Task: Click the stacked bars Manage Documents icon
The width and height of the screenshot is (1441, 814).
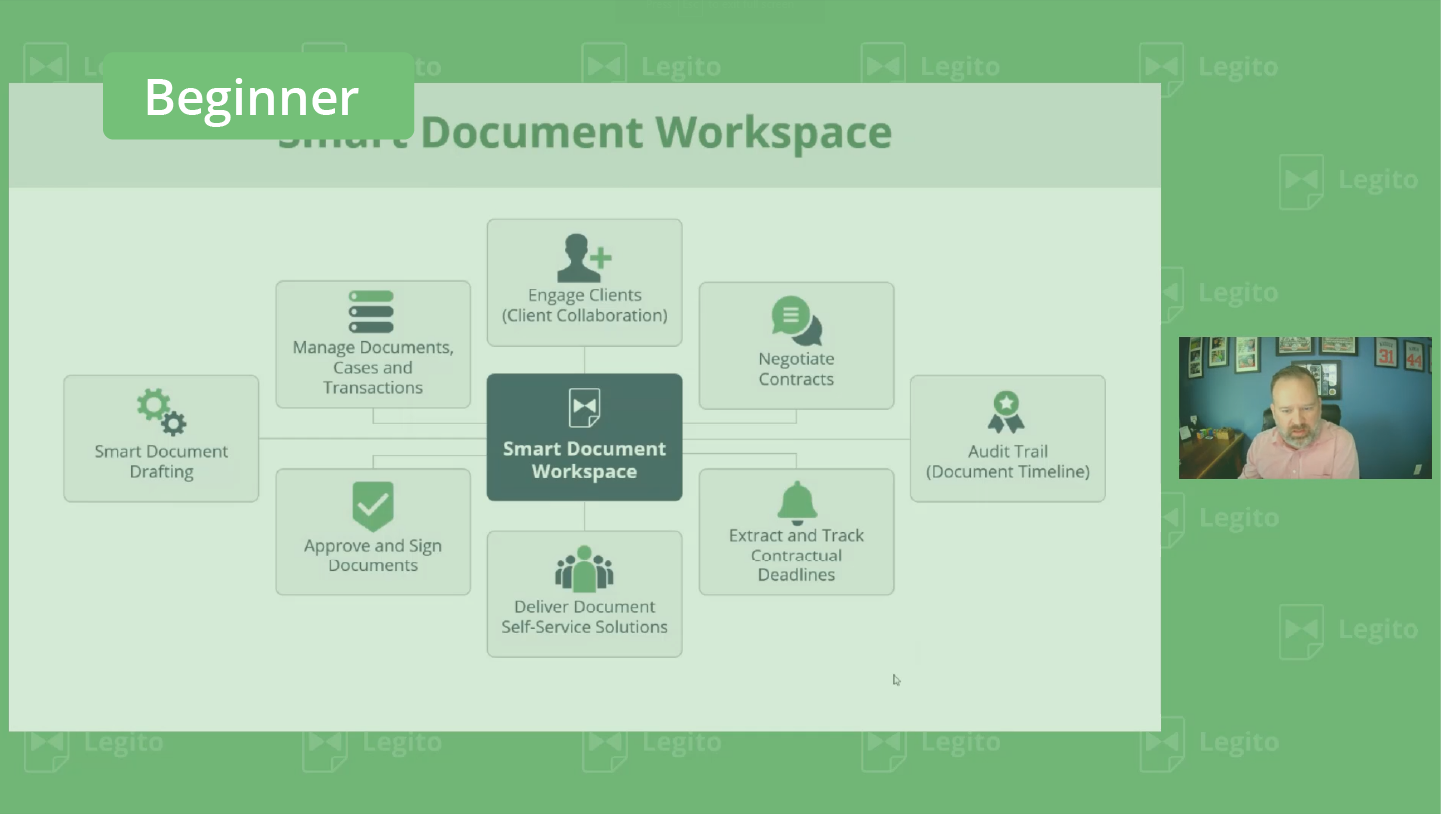Action: (x=372, y=311)
